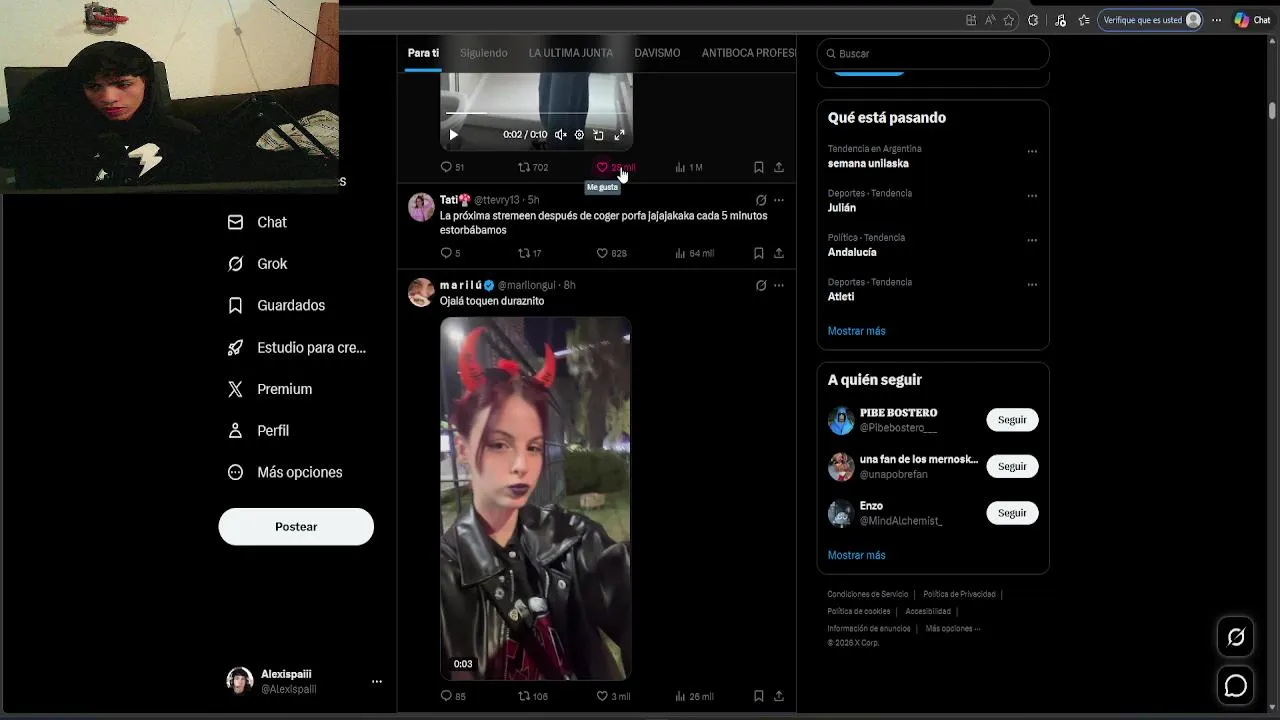This screenshot has width=1280, height=720.
Task: Repost the top video post (702)
Action: 533,167
